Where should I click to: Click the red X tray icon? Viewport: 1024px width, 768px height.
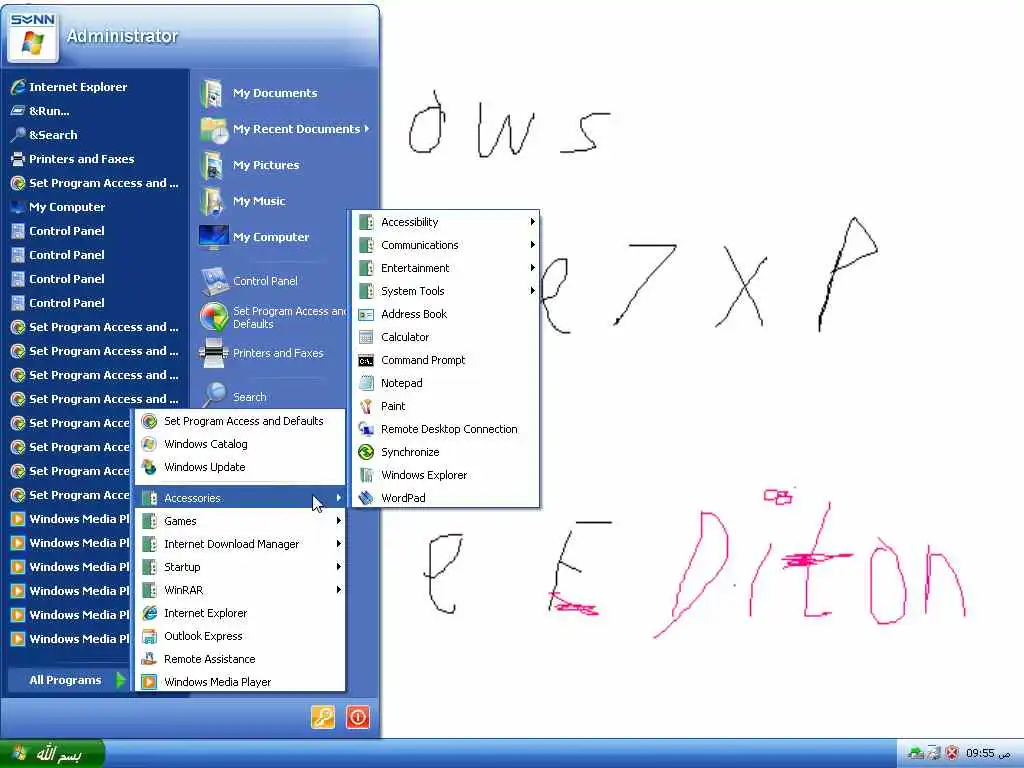tap(952, 753)
